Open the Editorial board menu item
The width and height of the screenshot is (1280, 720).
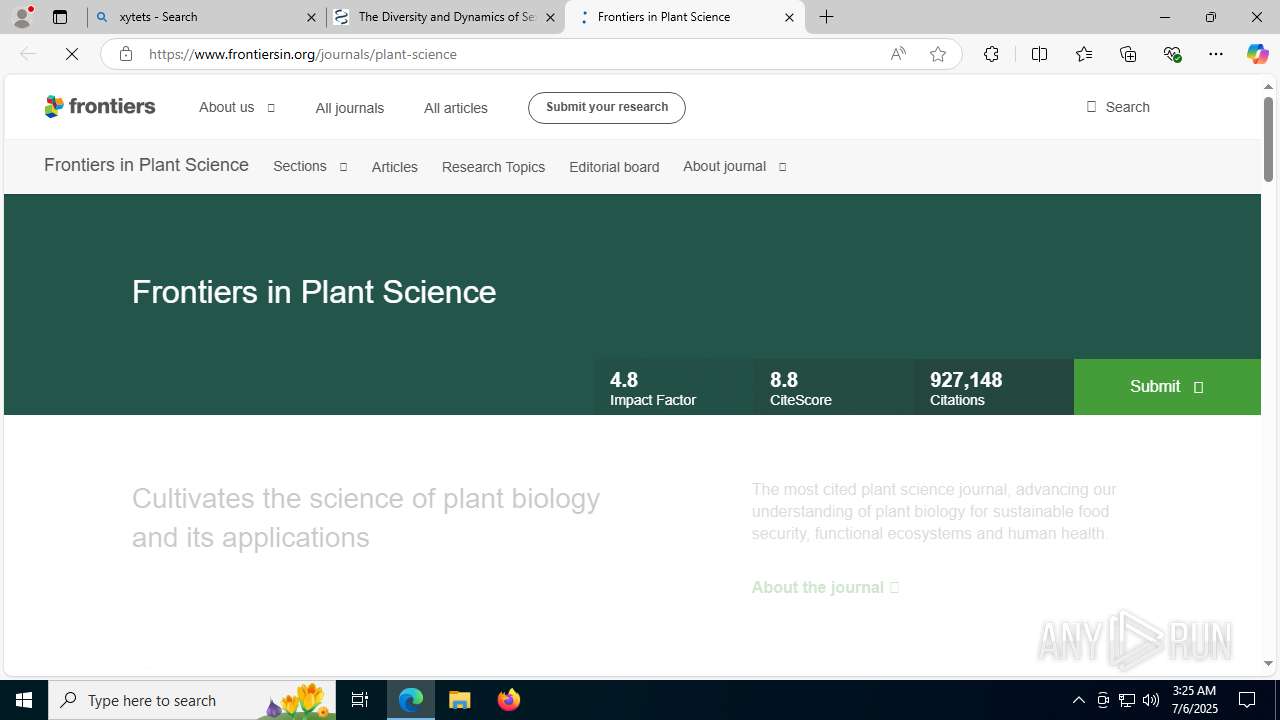click(614, 167)
